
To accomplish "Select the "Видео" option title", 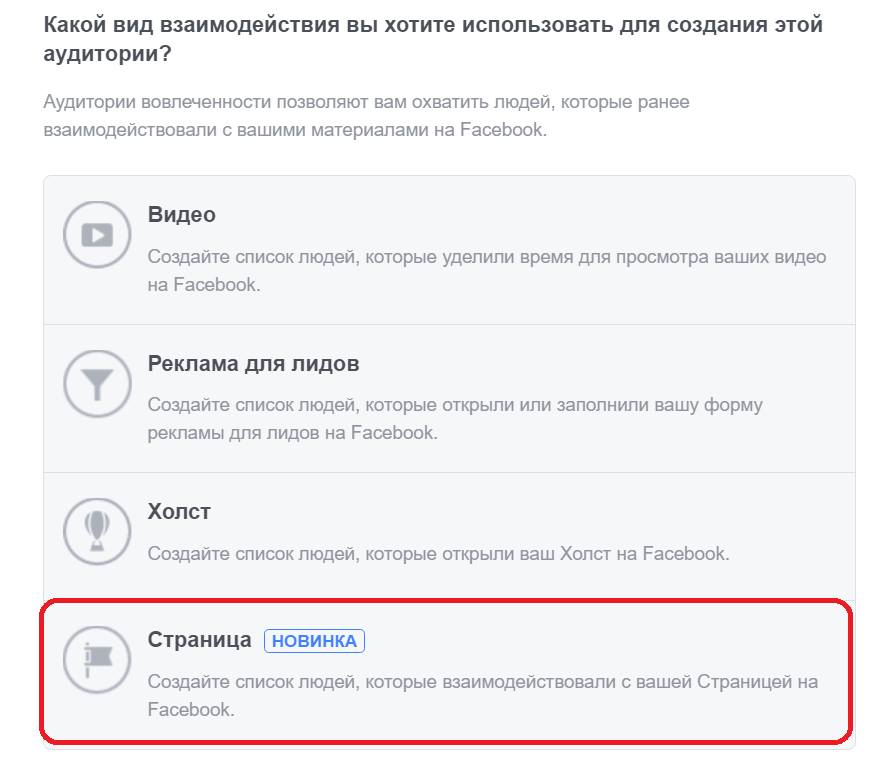I will 181,215.
